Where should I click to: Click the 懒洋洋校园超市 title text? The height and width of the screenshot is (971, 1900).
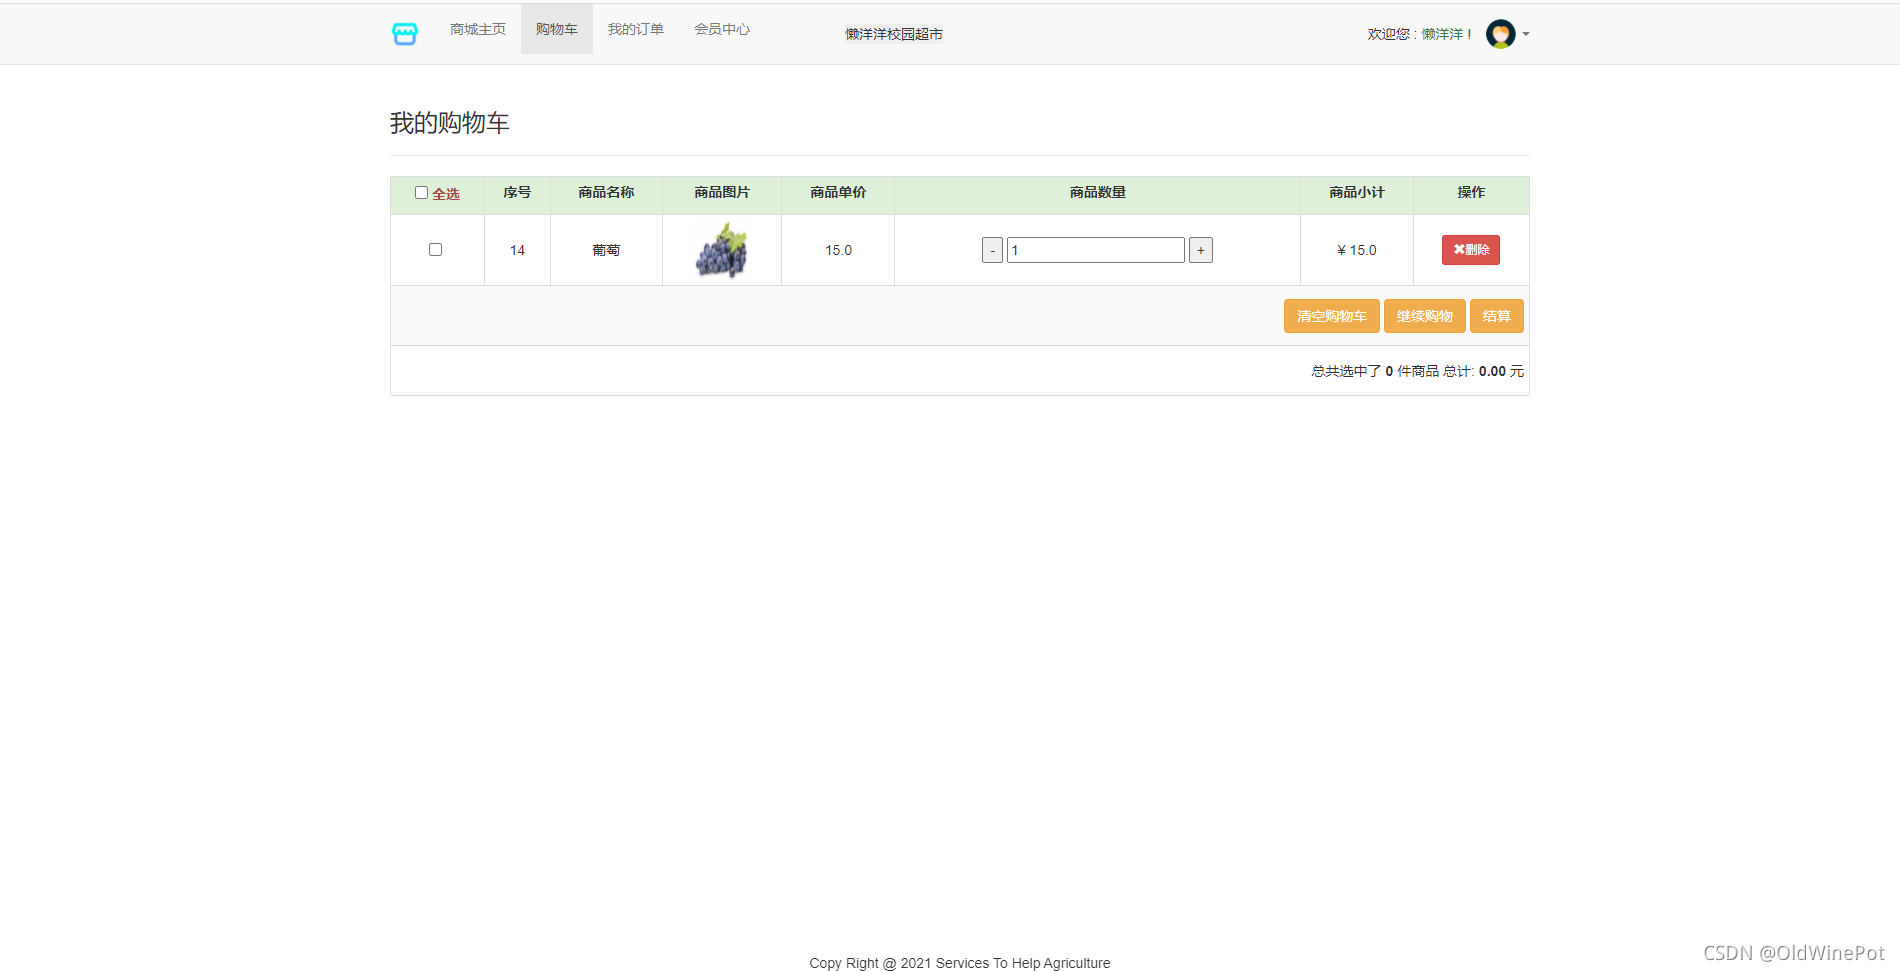(x=894, y=34)
